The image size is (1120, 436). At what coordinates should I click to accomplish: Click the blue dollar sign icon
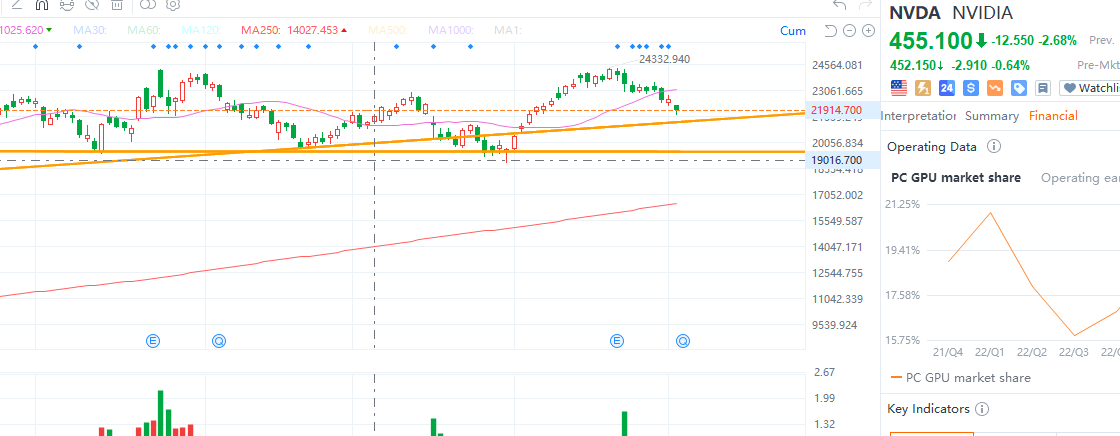pos(971,88)
